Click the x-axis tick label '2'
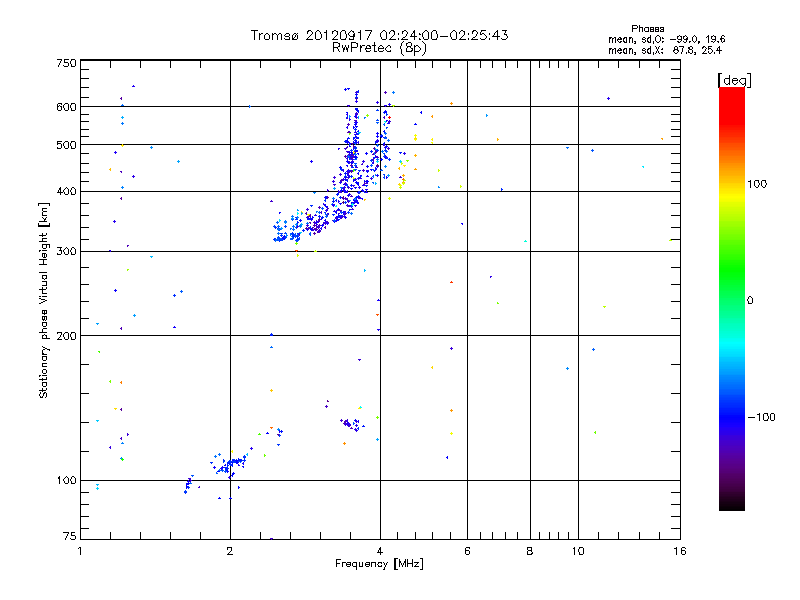The height and width of the screenshot is (600, 800). click(x=230, y=551)
